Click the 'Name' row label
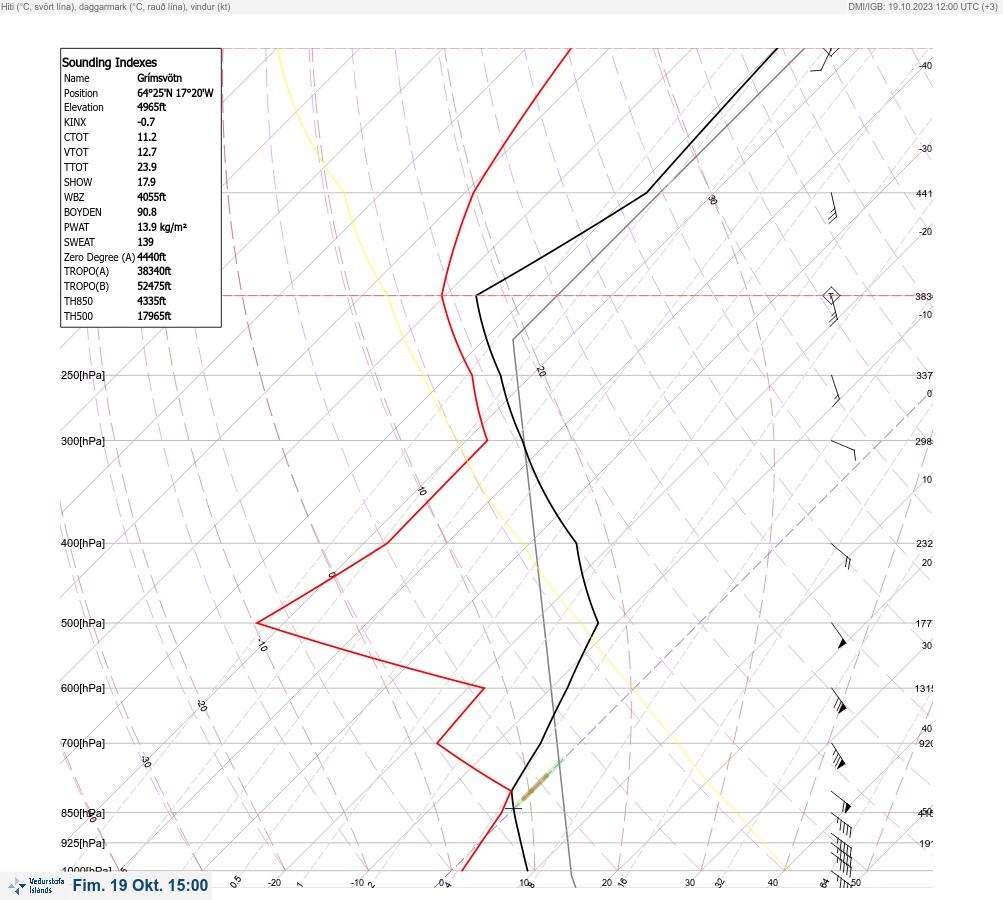Viewport: 1003px width, 900px height. coord(77,78)
